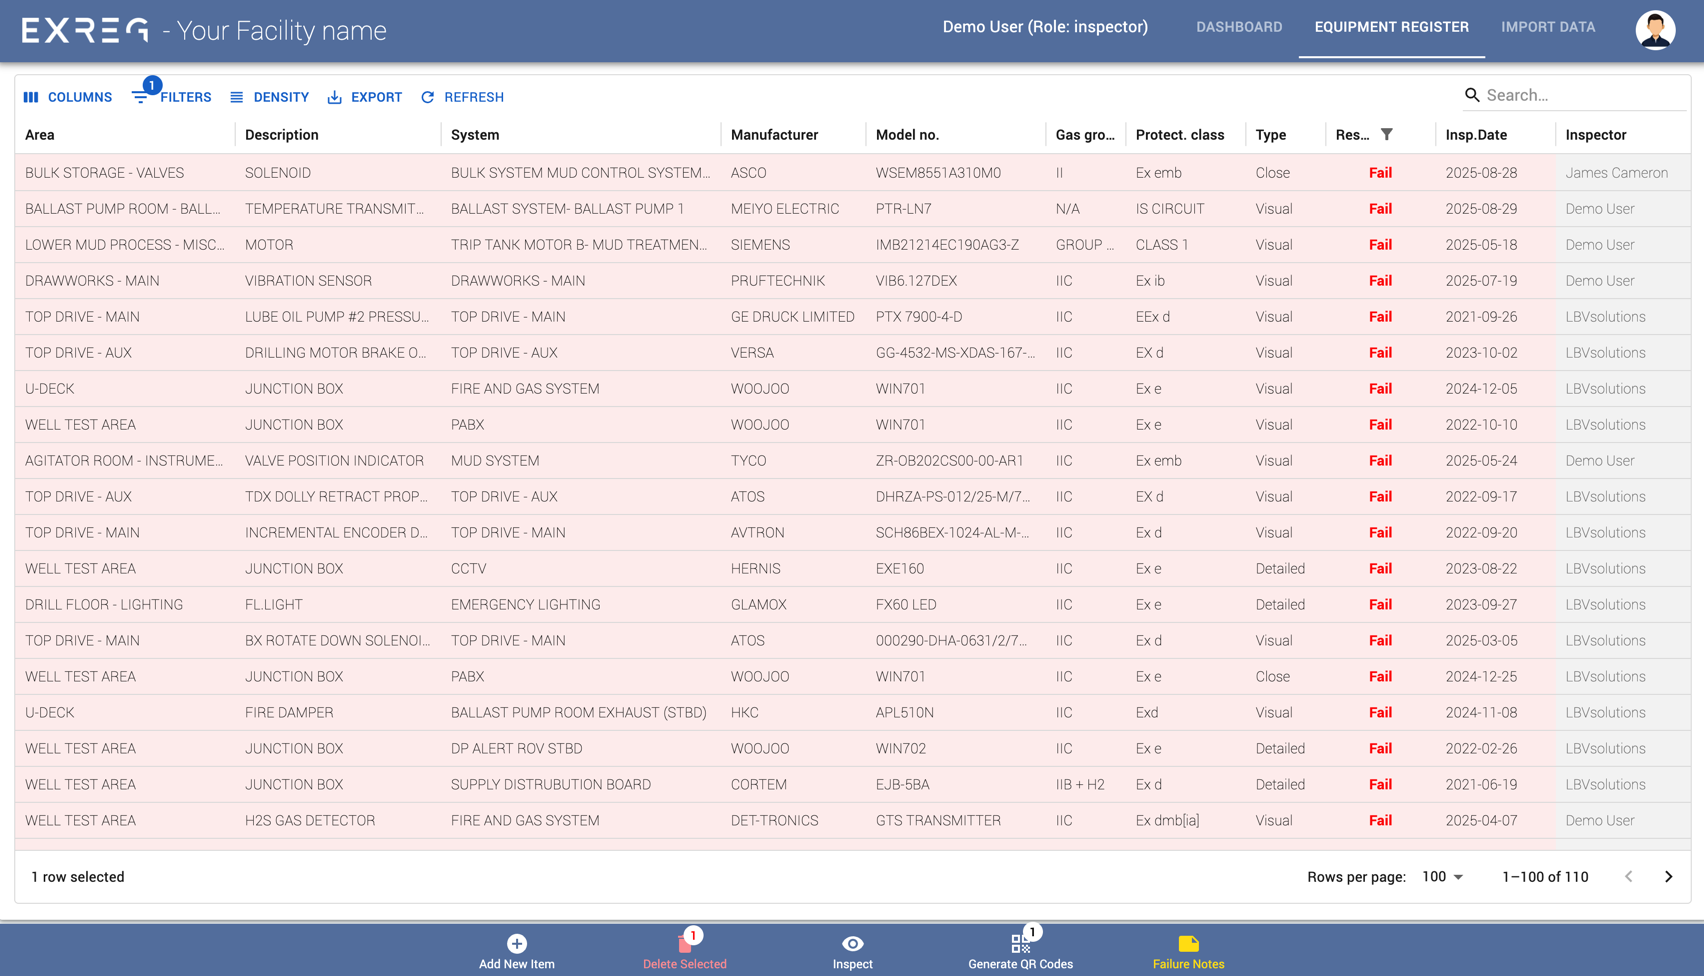Click TRIP TANK MOTOR B system cell
This screenshot has width=1704, height=976.
pyautogui.click(x=579, y=245)
